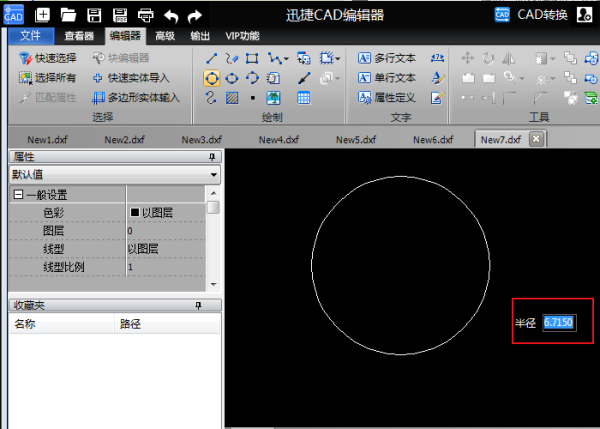Click the 半径 radius input field

[559, 323]
